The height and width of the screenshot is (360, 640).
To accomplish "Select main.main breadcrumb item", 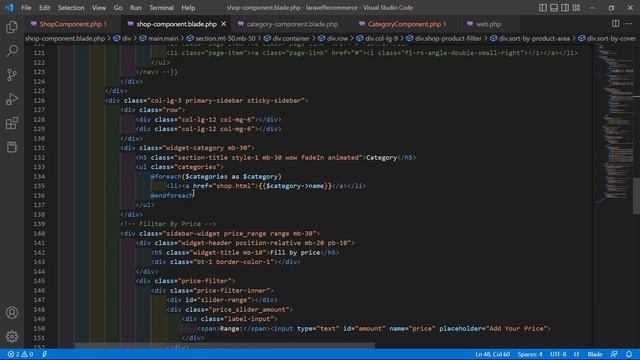I will [x=163, y=38].
